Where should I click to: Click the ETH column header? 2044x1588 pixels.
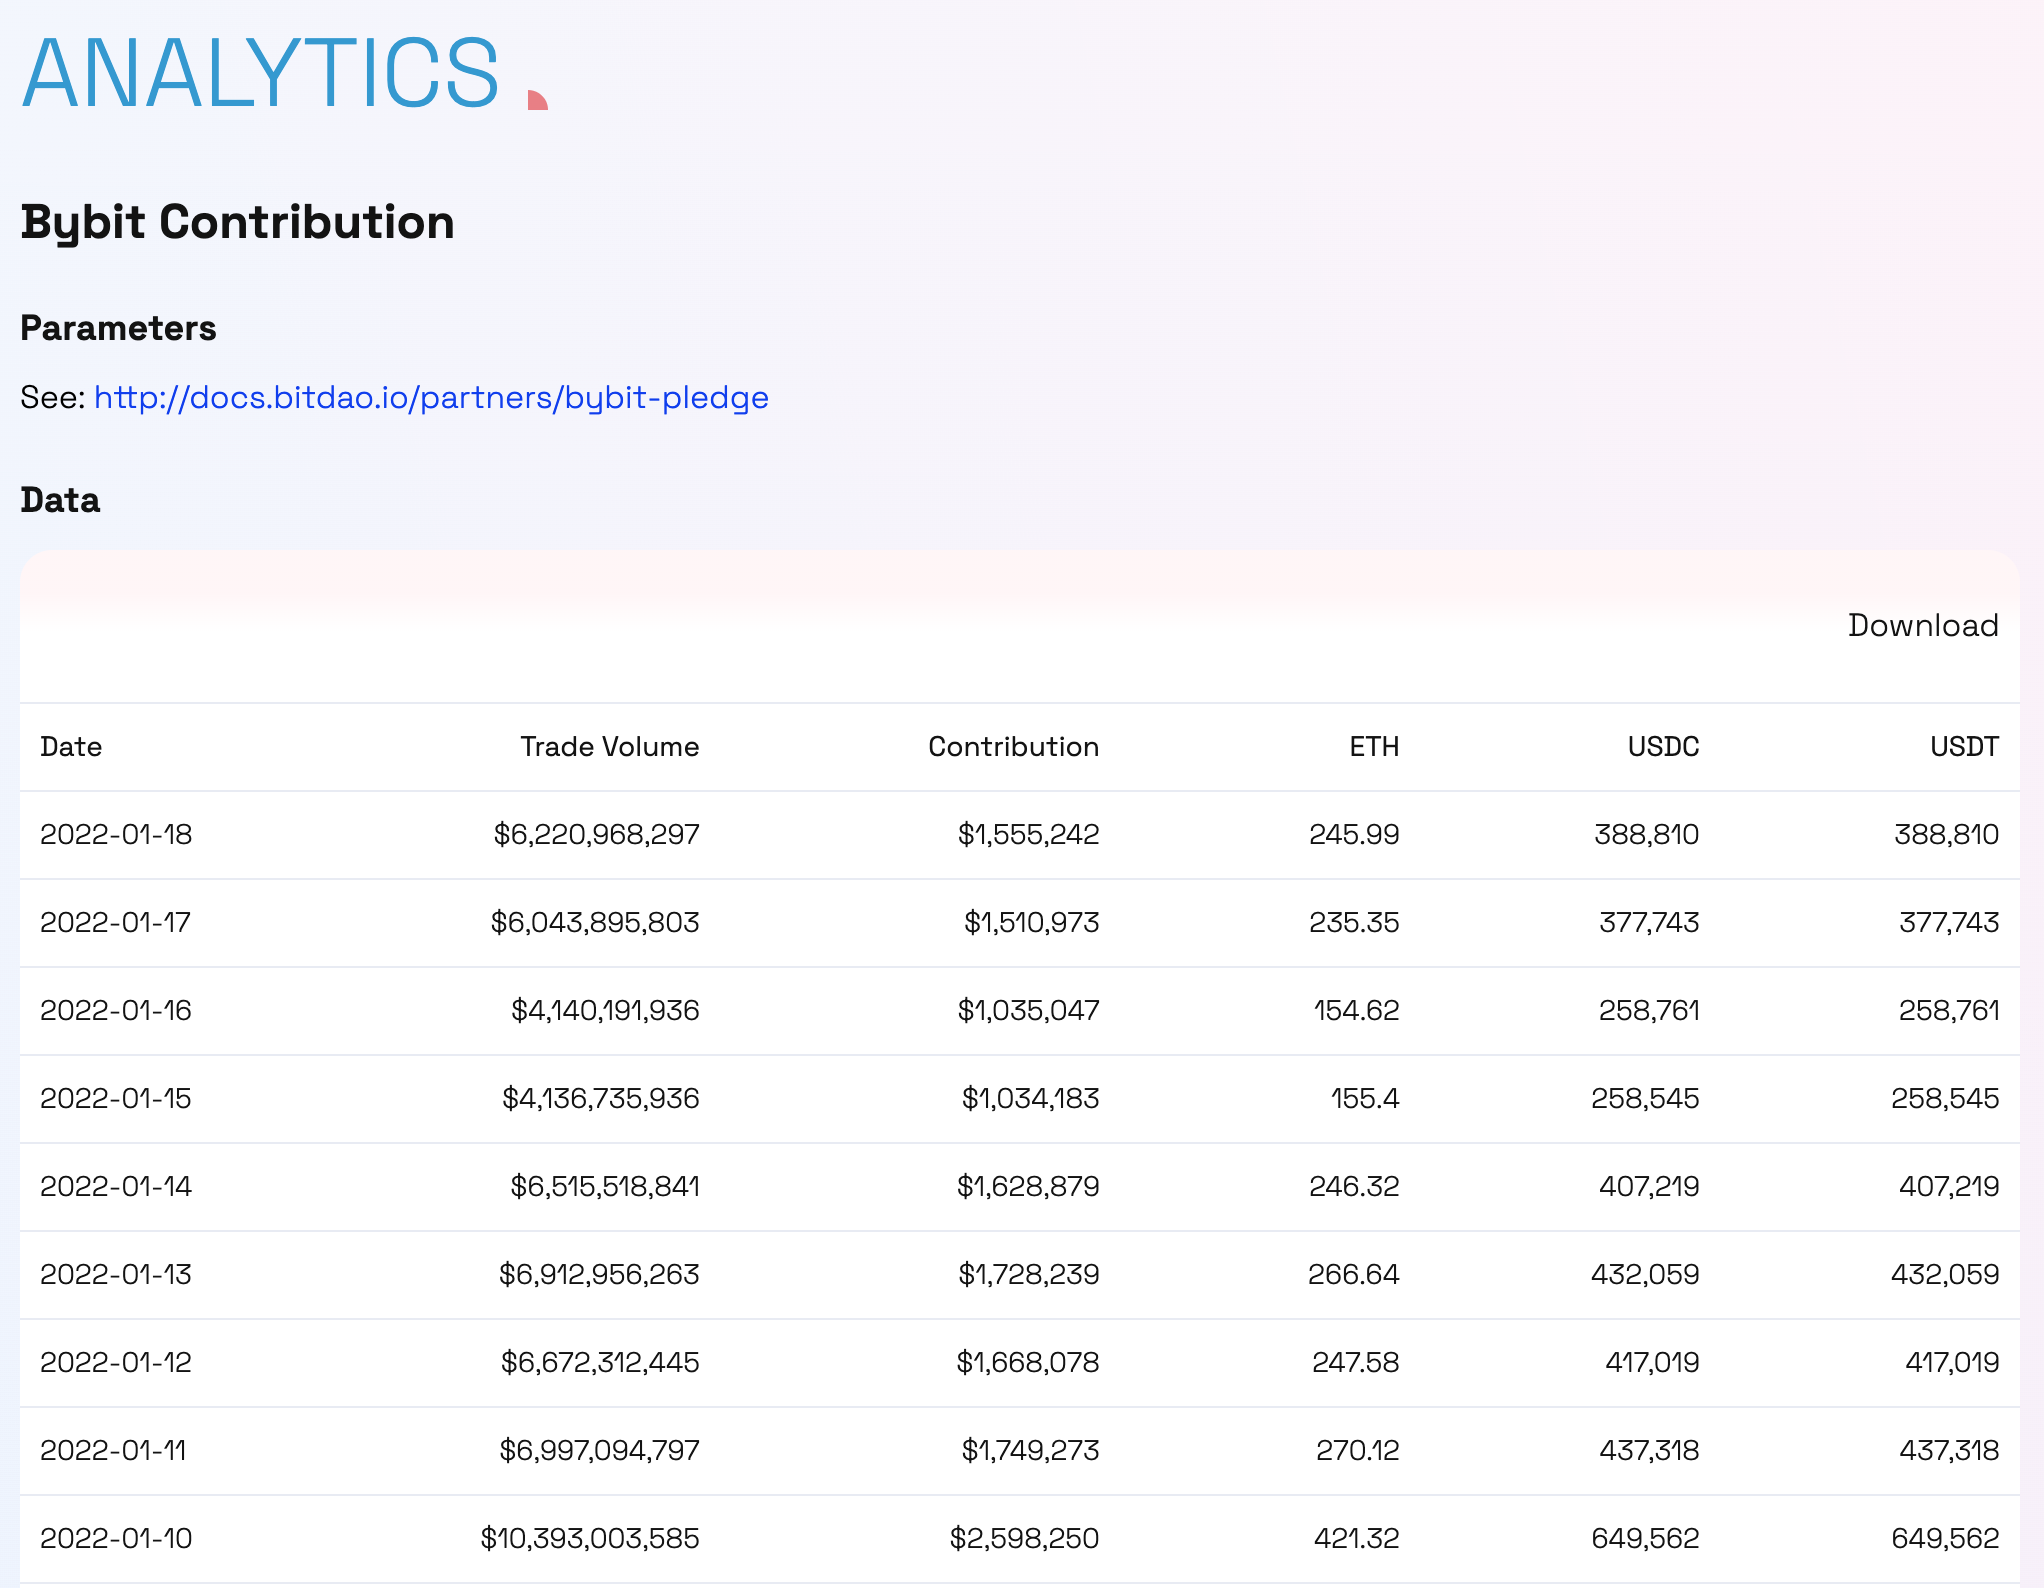coord(1374,747)
